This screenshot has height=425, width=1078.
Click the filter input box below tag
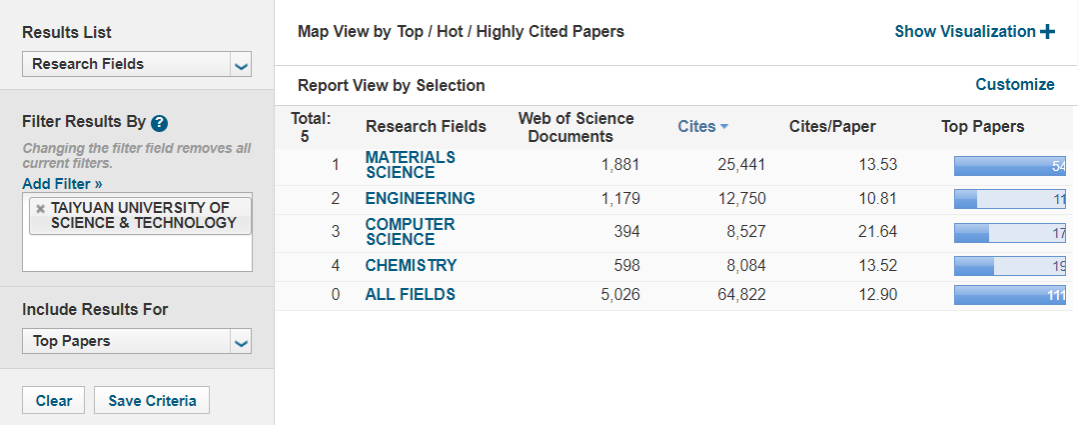[137, 254]
